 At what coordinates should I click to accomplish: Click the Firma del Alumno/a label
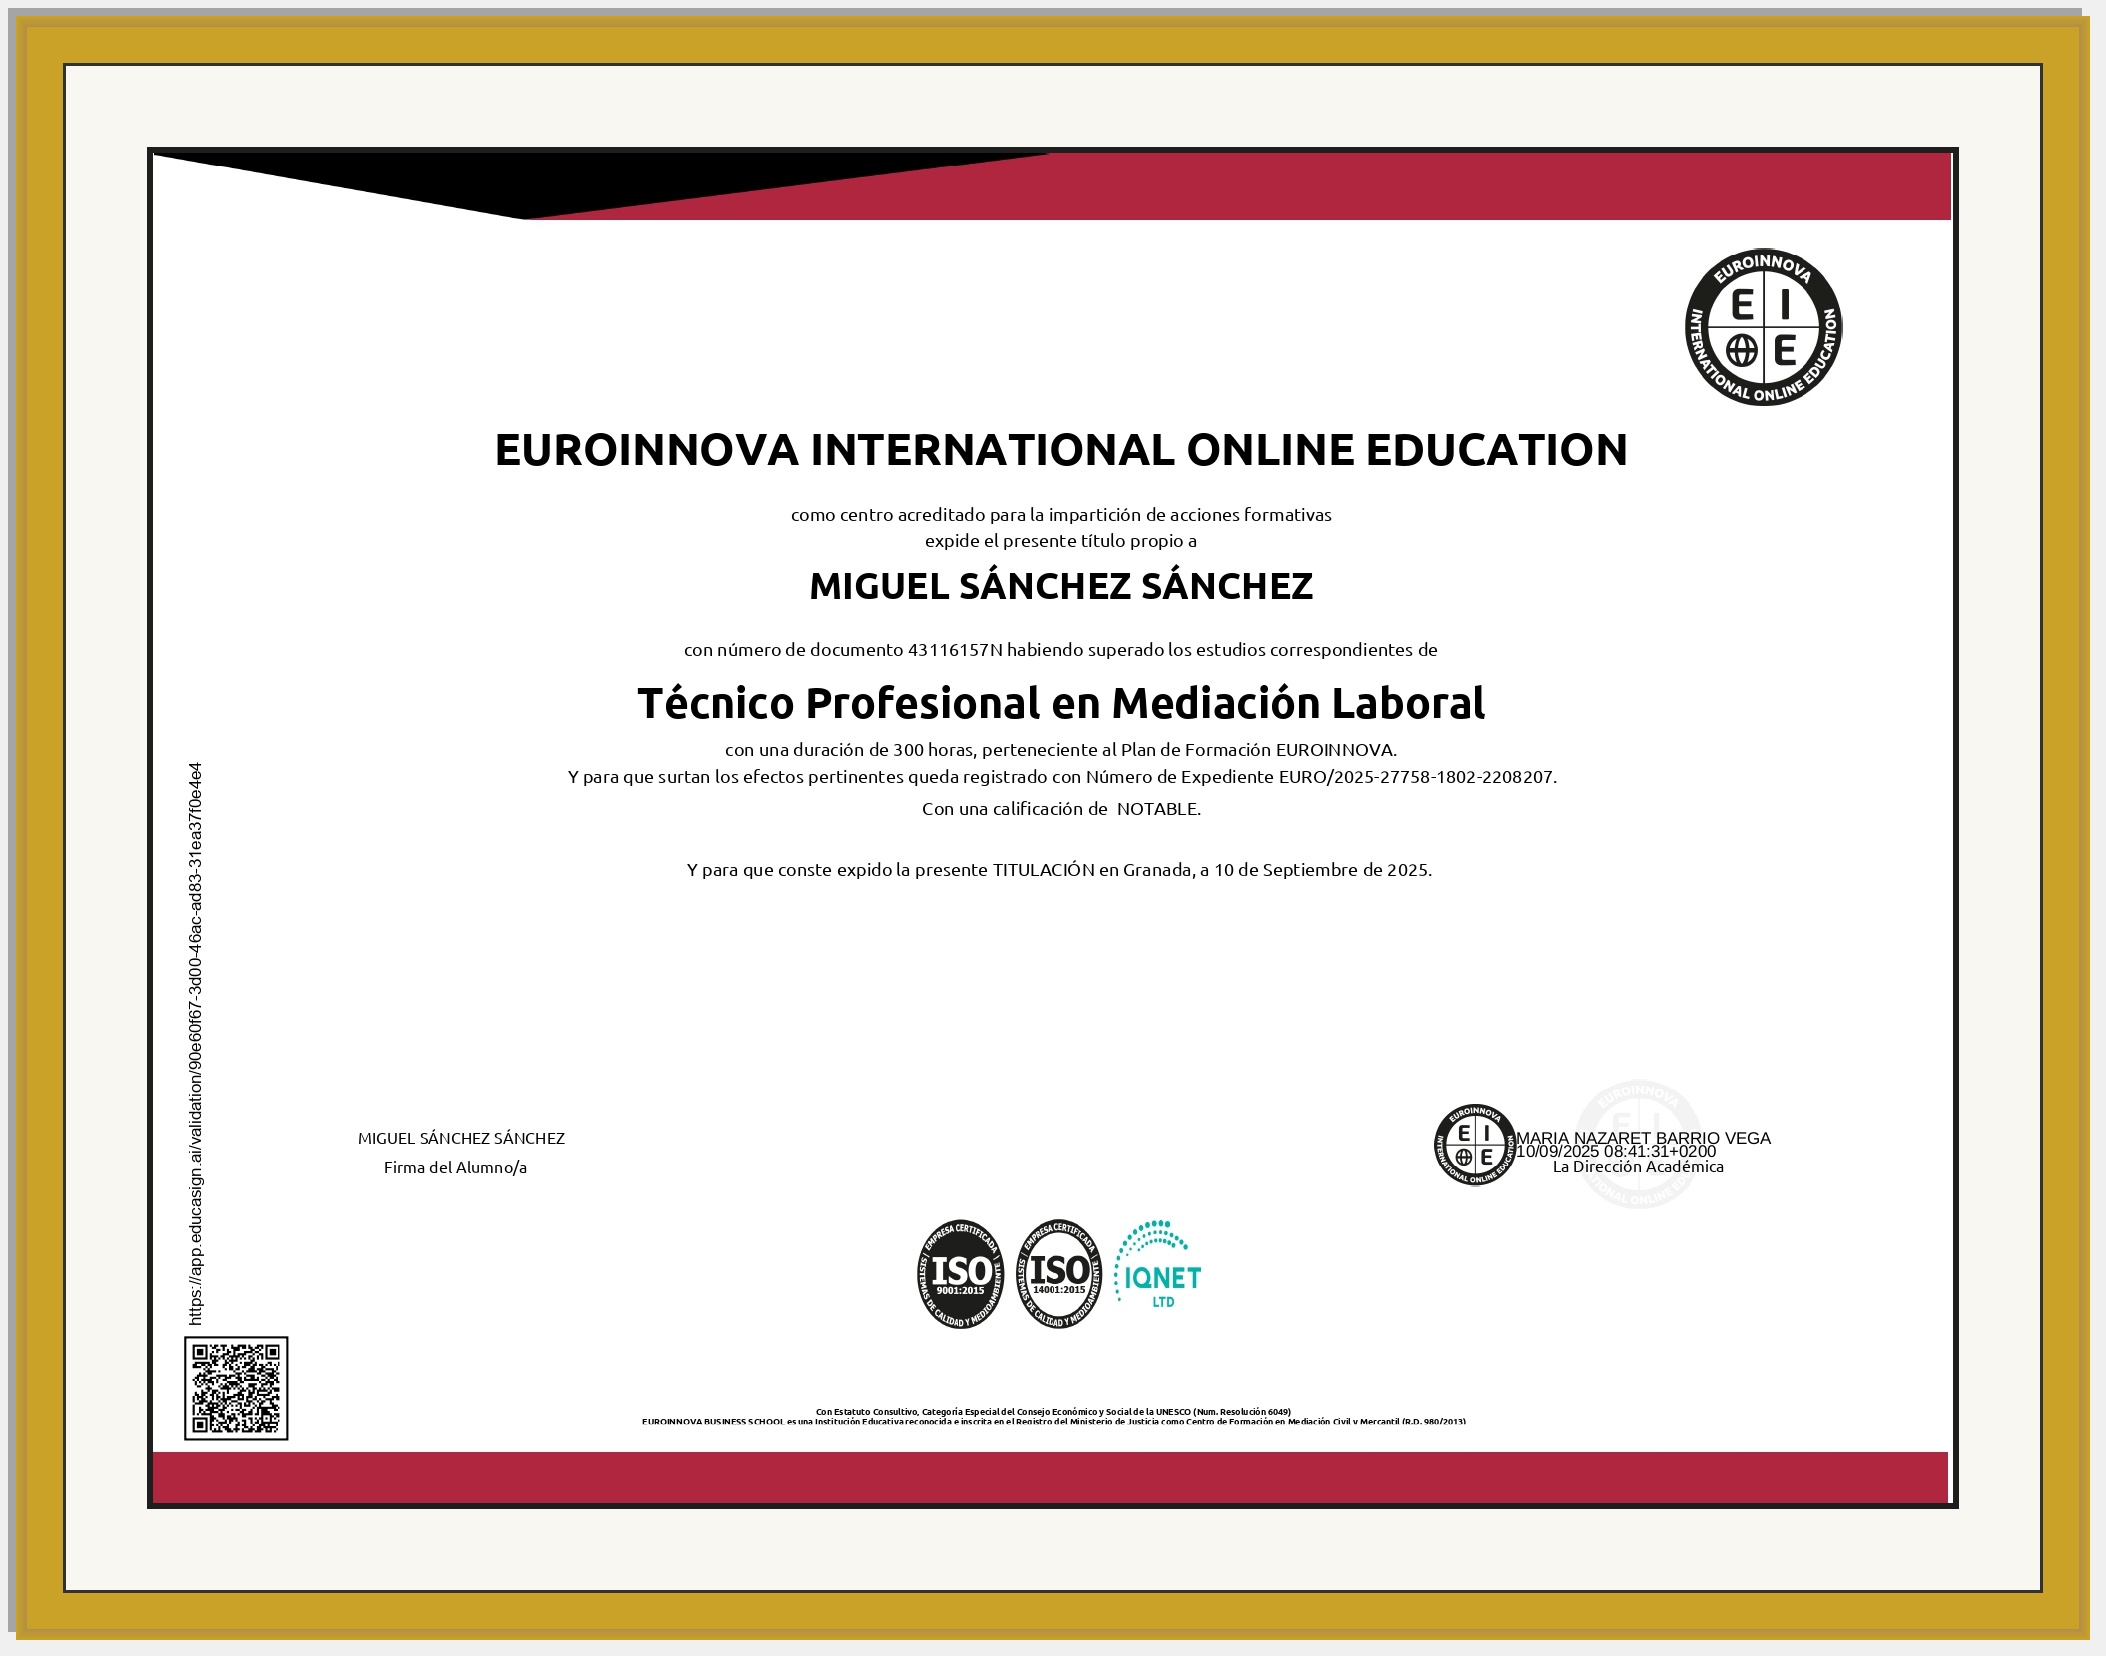coord(455,1167)
